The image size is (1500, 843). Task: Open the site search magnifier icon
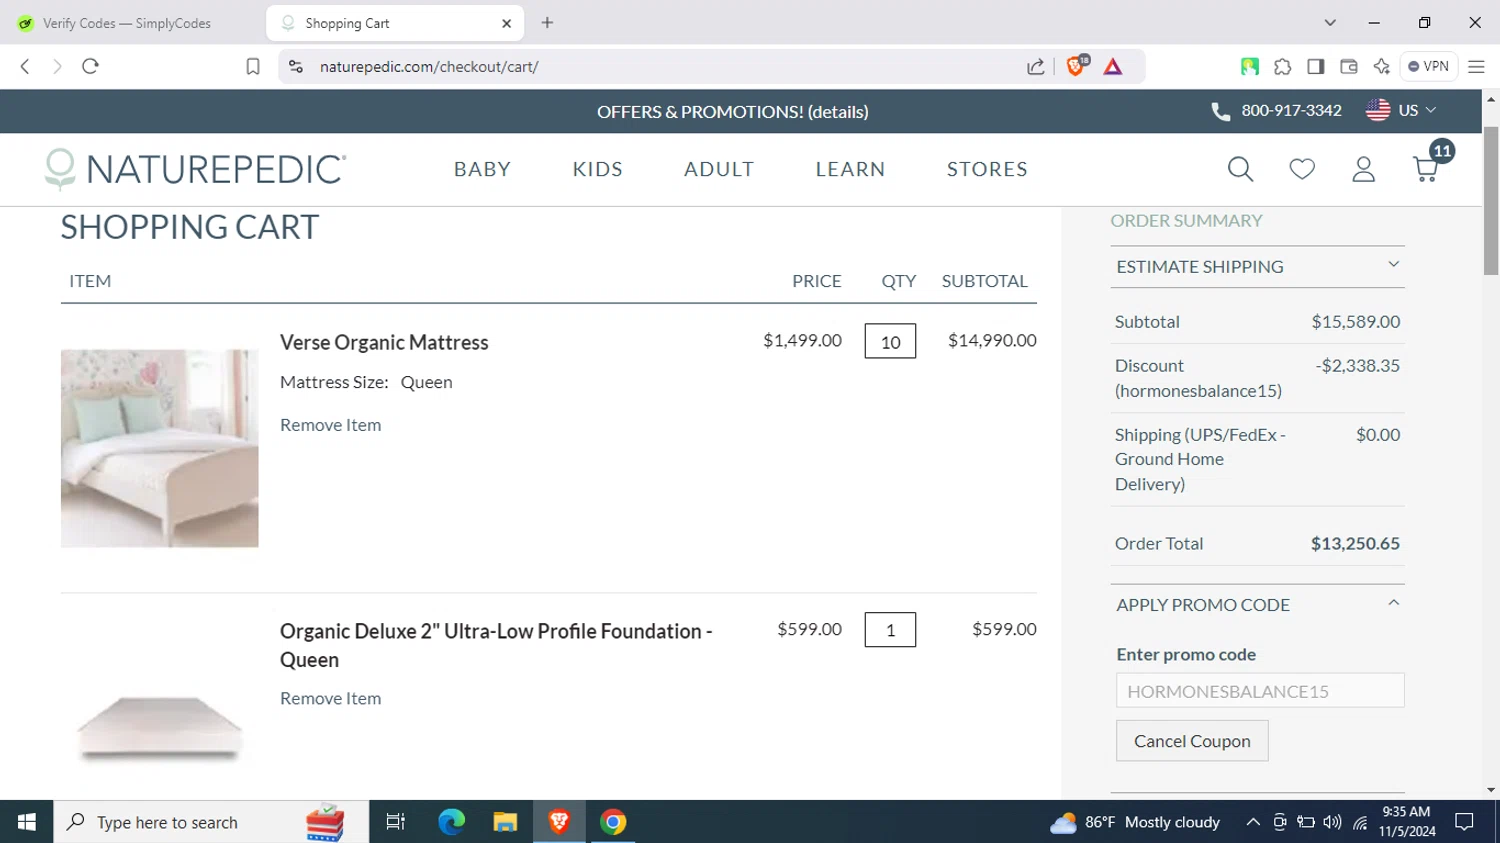tap(1240, 169)
